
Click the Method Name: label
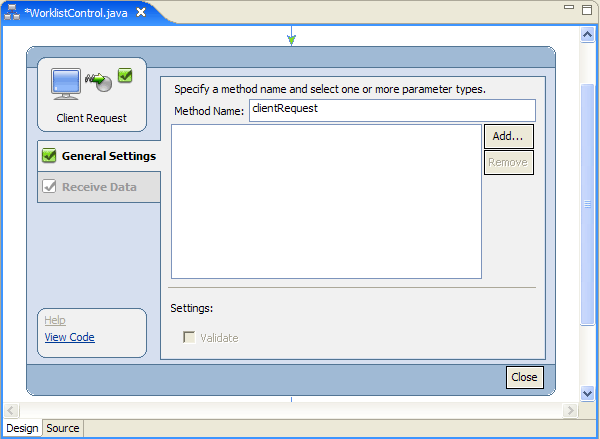click(209, 111)
